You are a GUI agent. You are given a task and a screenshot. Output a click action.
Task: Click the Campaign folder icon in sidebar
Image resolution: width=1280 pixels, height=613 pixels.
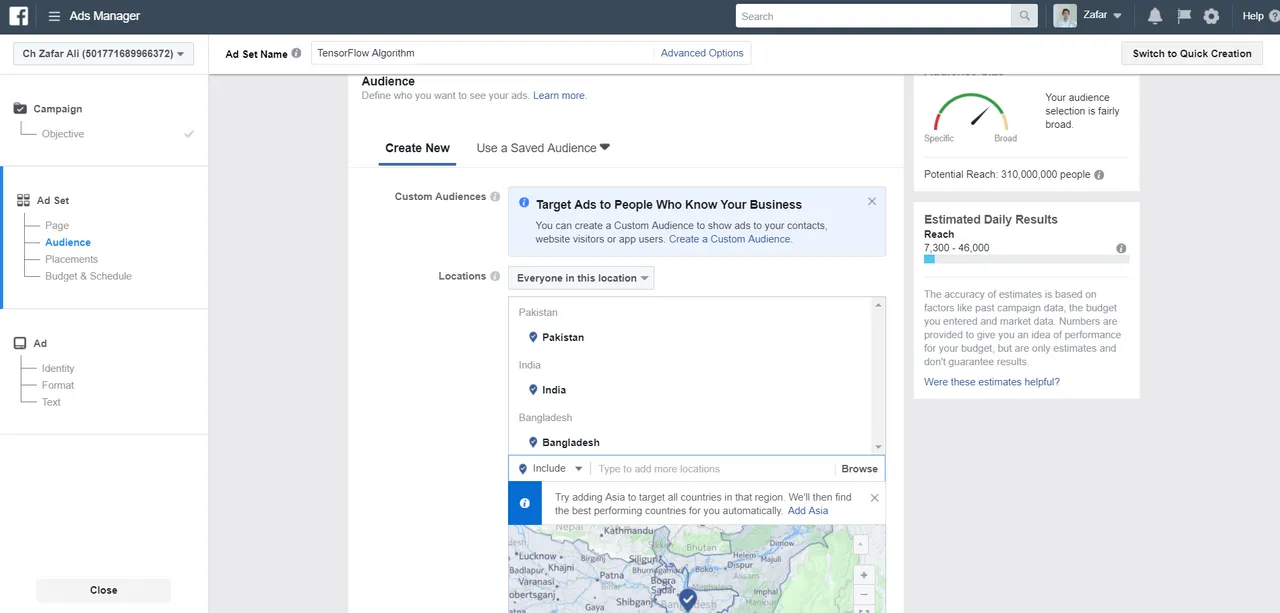[x=20, y=108]
